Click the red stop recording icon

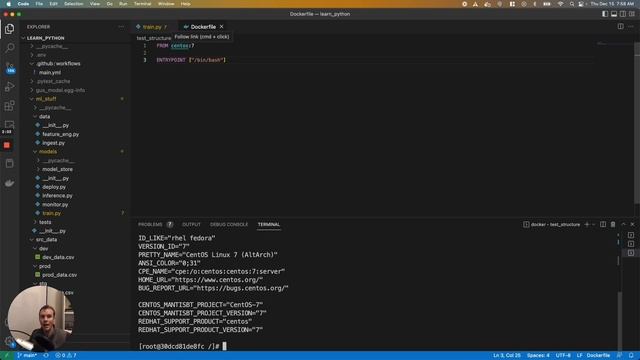coord(7,145)
